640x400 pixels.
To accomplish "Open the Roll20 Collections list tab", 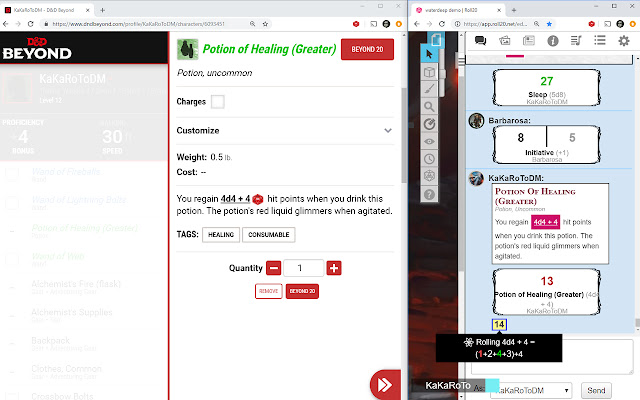I will pyautogui.click(x=600, y=40).
